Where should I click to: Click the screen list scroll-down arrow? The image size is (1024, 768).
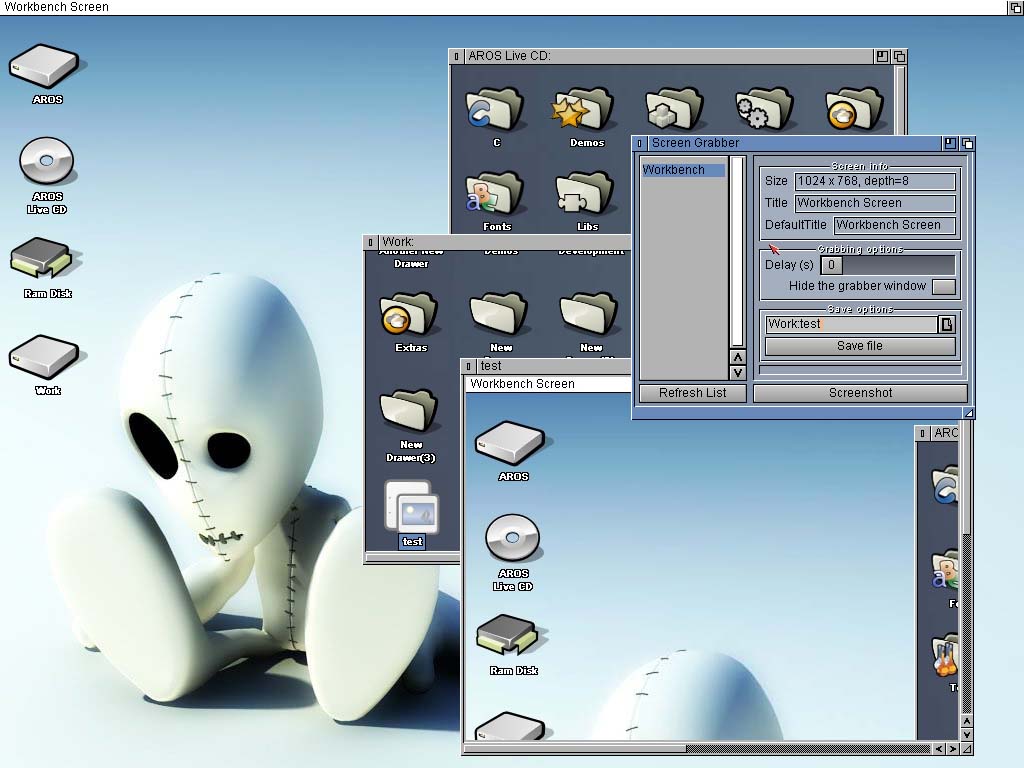pos(737,373)
